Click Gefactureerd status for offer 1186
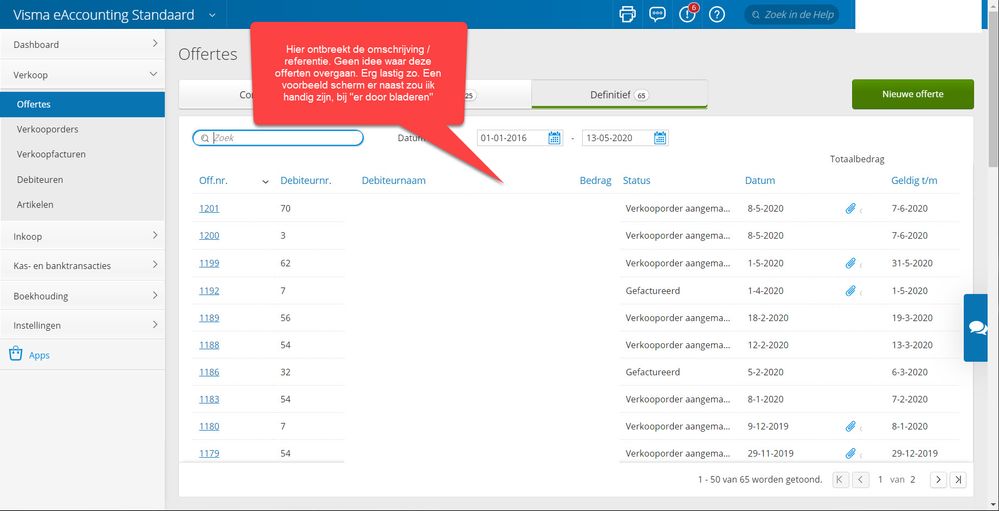 pyautogui.click(x=652, y=372)
